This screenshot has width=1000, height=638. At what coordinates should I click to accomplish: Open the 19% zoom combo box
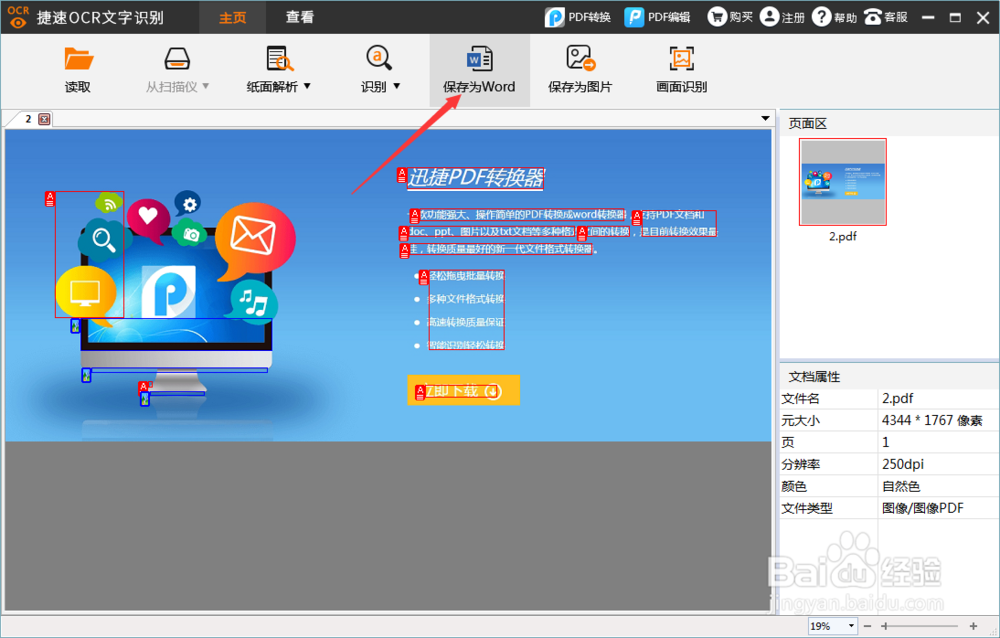[x=833, y=626]
